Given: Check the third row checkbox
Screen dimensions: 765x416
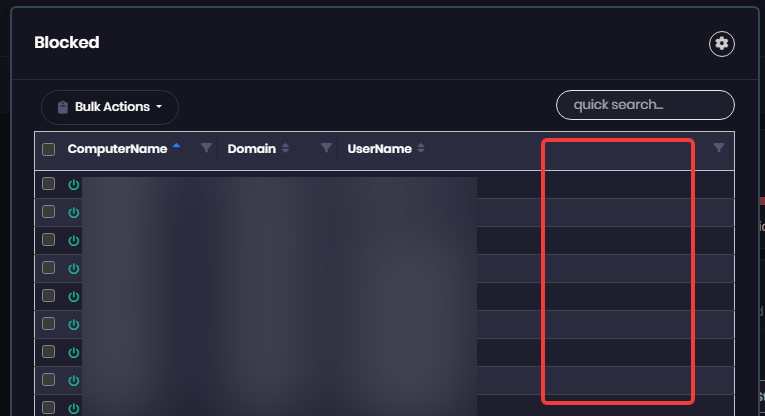Looking at the screenshot, I should (48, 240).
